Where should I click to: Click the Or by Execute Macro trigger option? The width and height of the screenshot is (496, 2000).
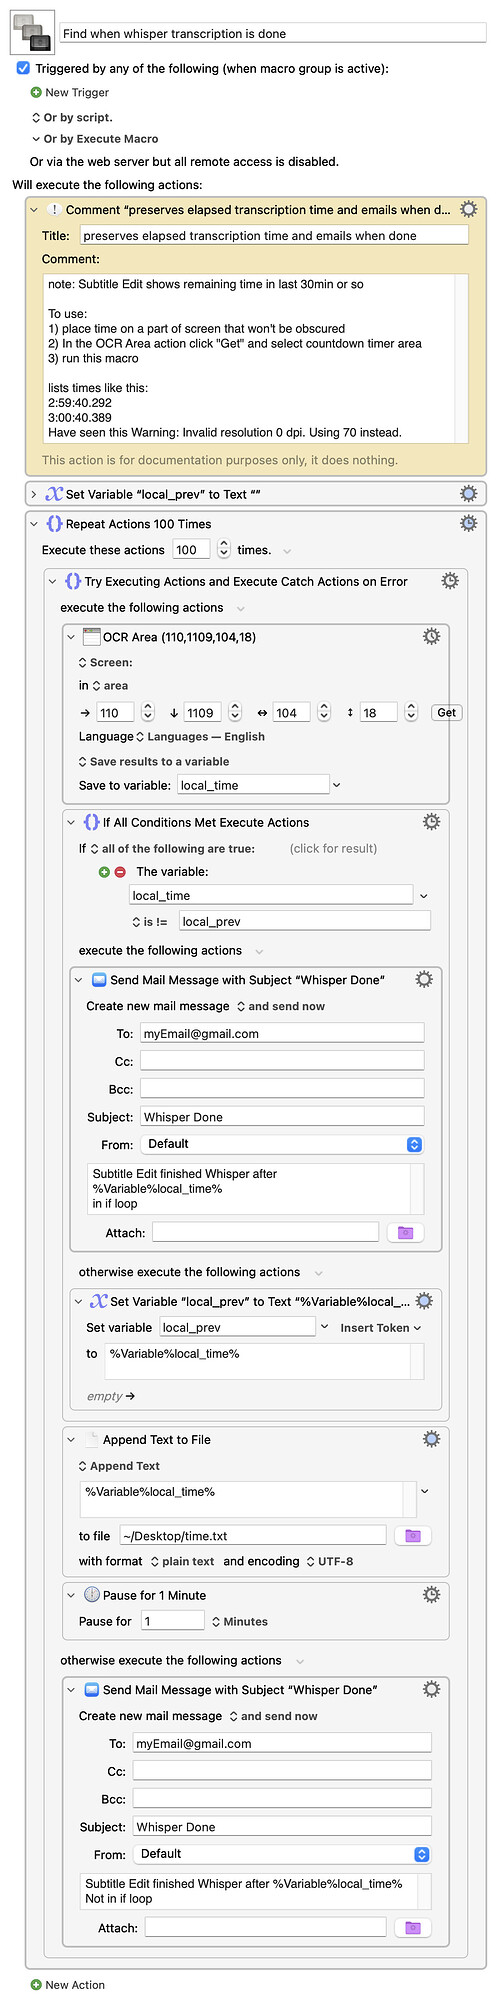coord(96,139)
